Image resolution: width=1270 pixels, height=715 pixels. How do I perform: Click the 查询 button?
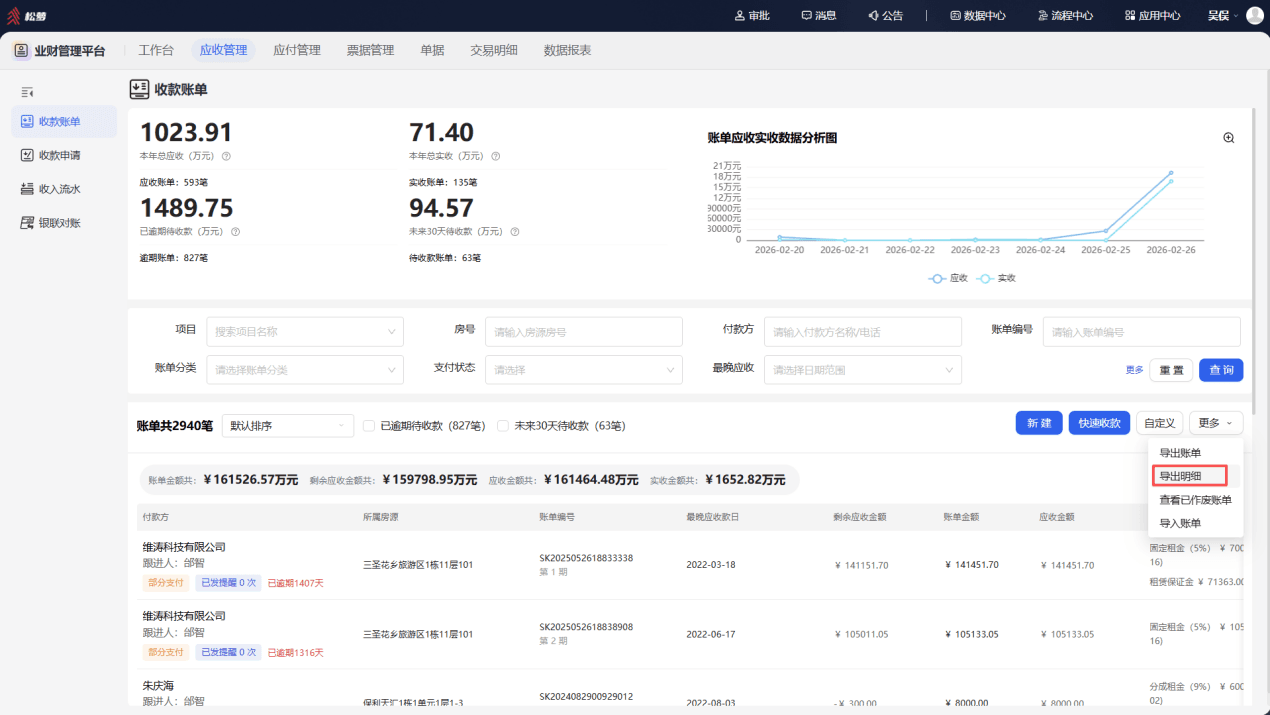(x=1221, y=370)
